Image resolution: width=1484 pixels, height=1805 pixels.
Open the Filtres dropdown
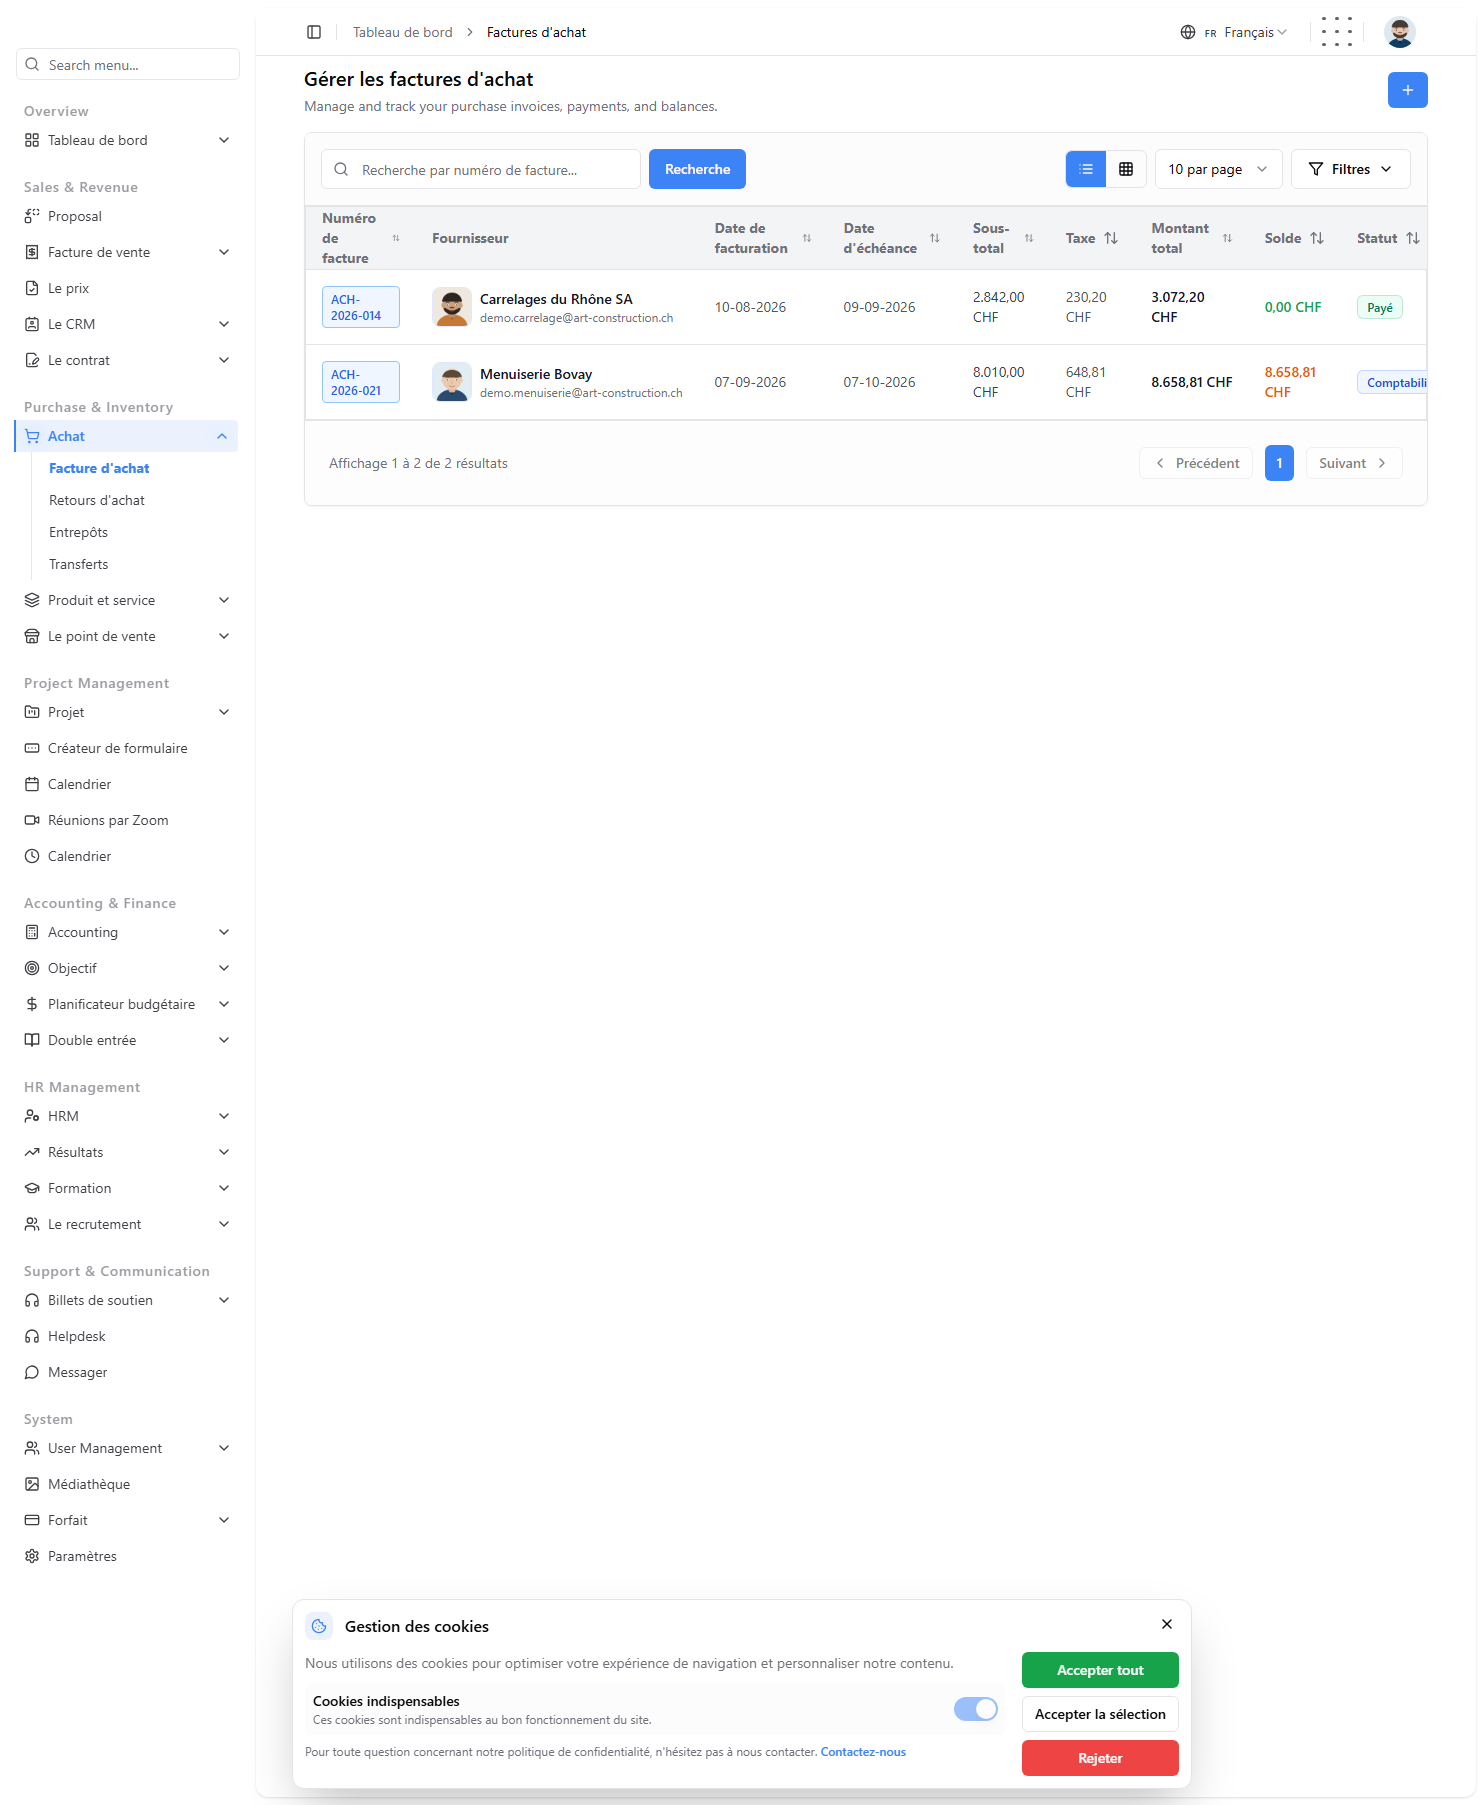tap(1351, 169)
